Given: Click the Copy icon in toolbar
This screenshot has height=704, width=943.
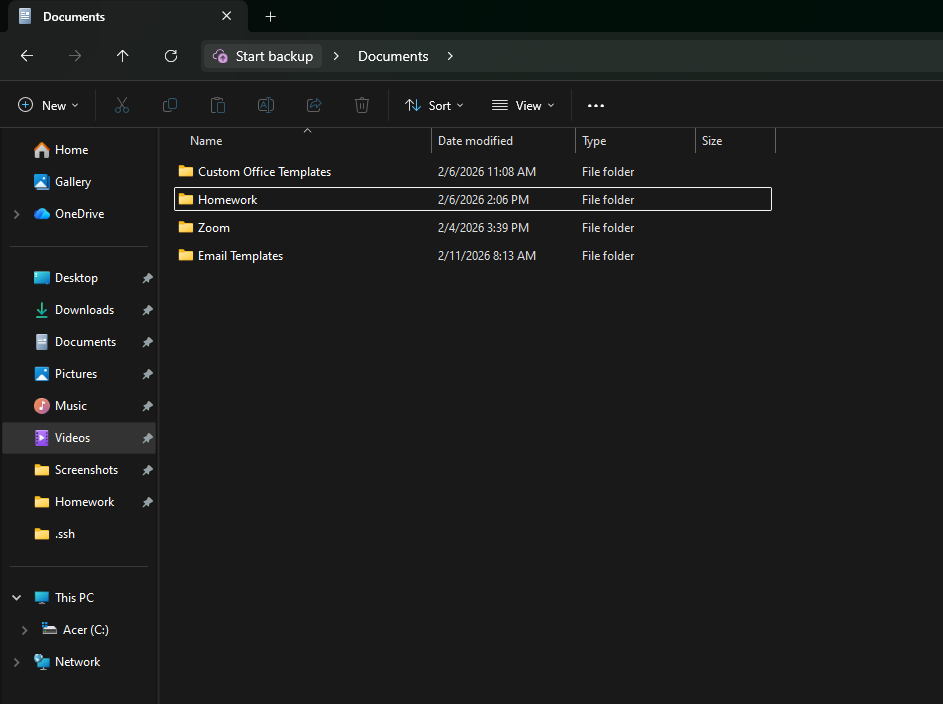Looking at the screenshot, I should coord(170,105).
